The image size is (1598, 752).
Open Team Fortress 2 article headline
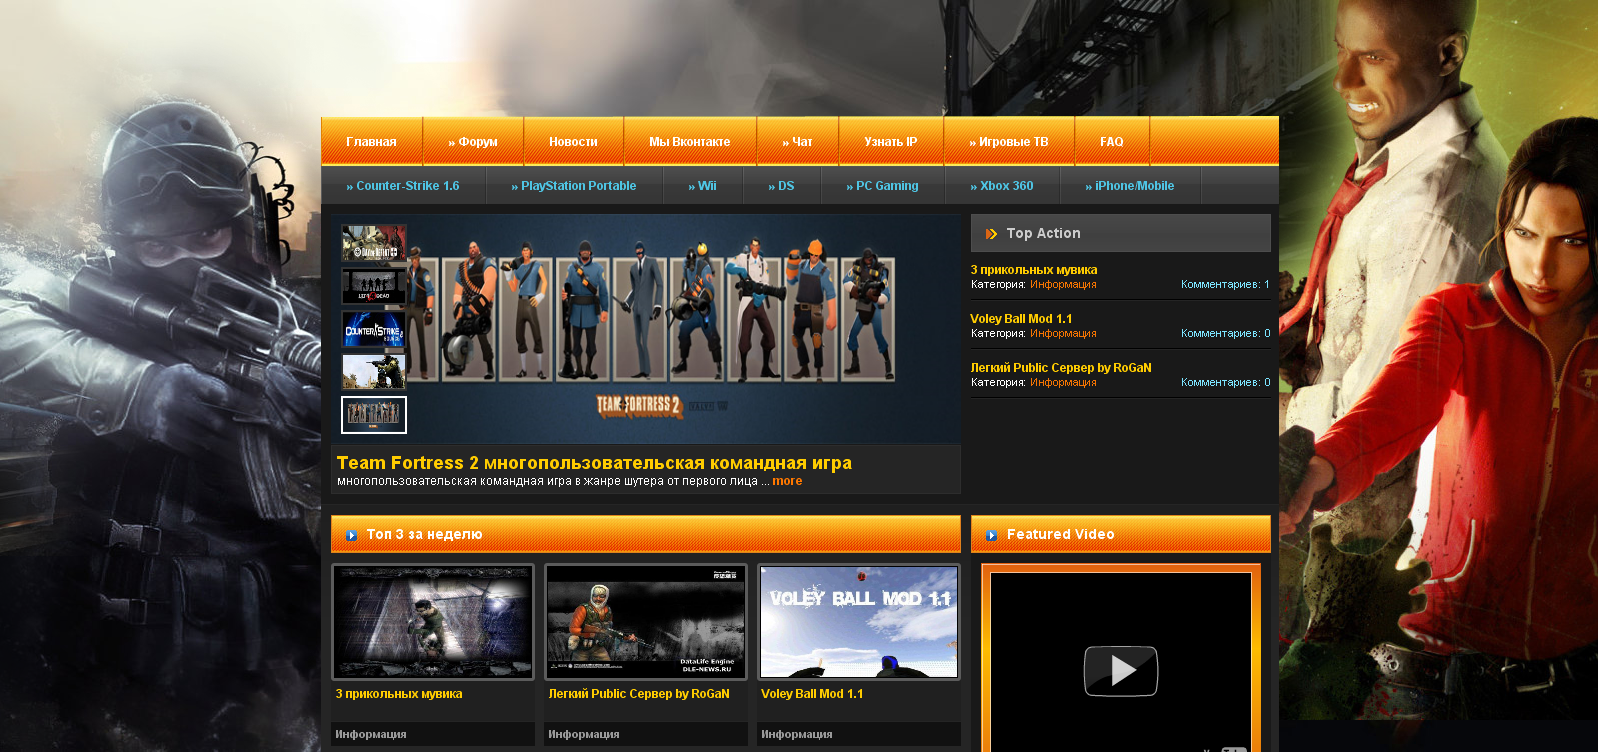pyautogui.click(x=594, y=463)
